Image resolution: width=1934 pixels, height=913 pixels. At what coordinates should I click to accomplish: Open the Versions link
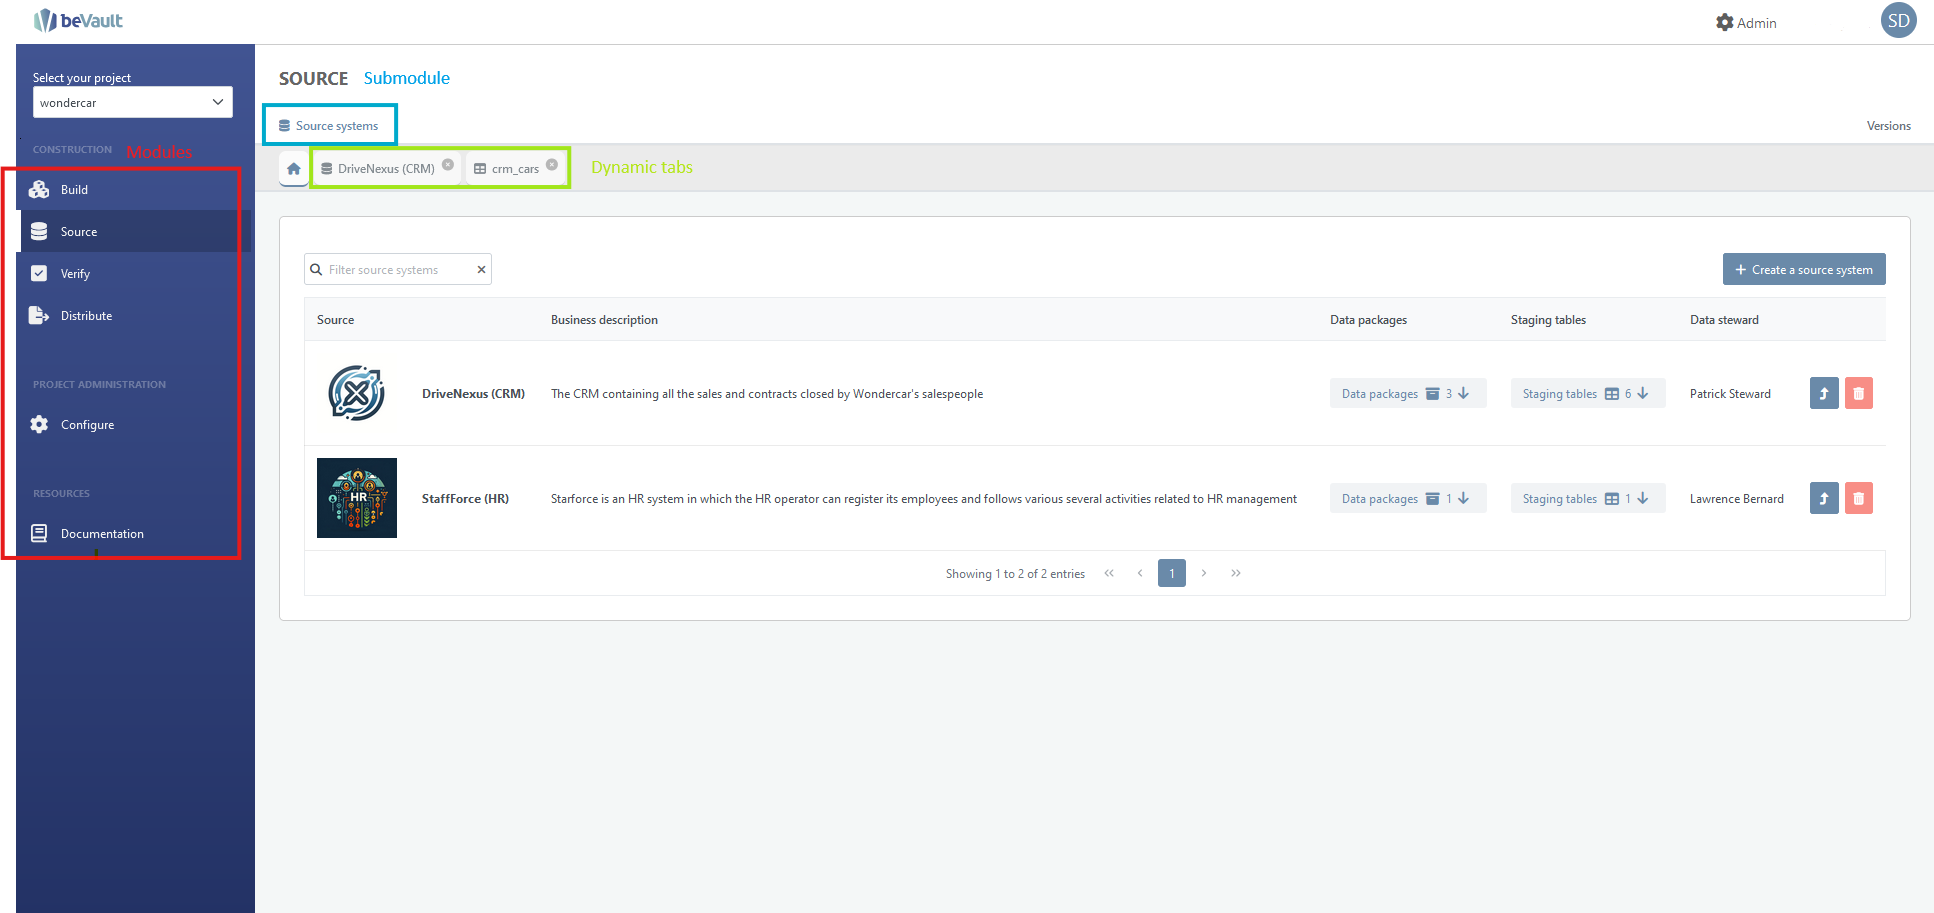point(1888,126)
